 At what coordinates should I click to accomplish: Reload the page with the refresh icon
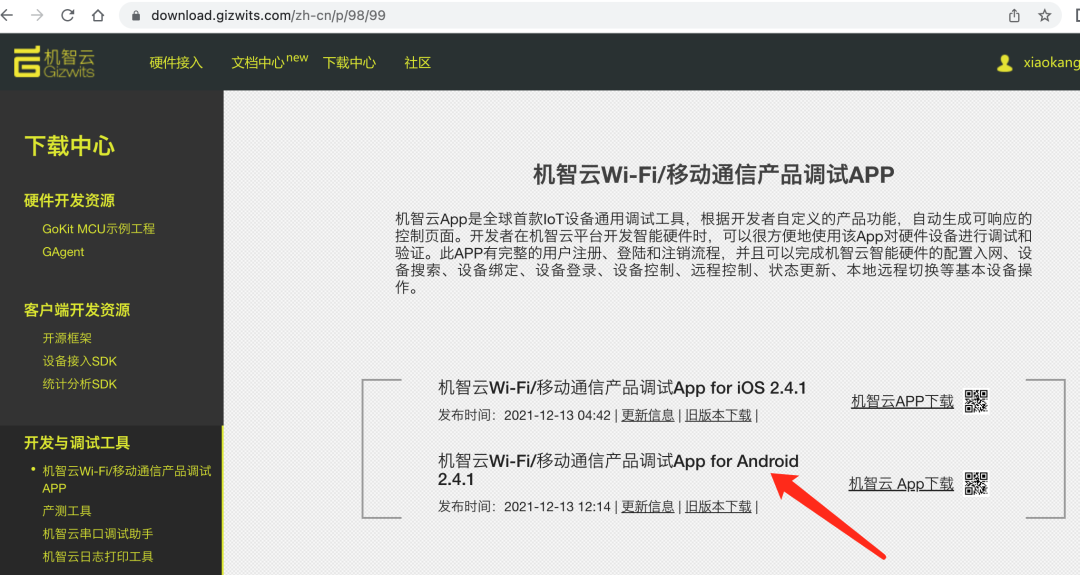pos(68,15)
